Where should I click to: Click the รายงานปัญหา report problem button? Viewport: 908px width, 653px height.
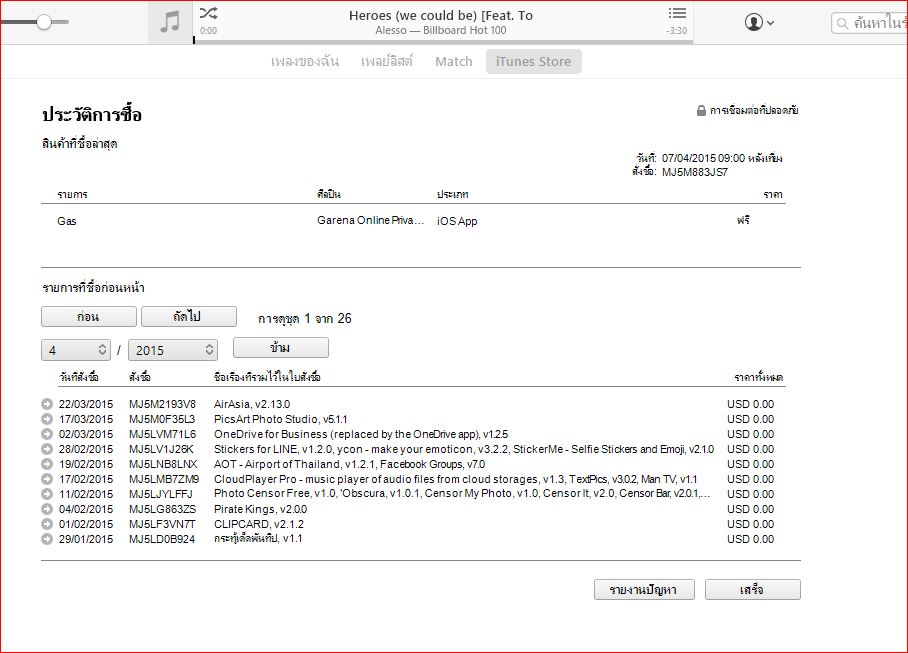click(644, 589)
